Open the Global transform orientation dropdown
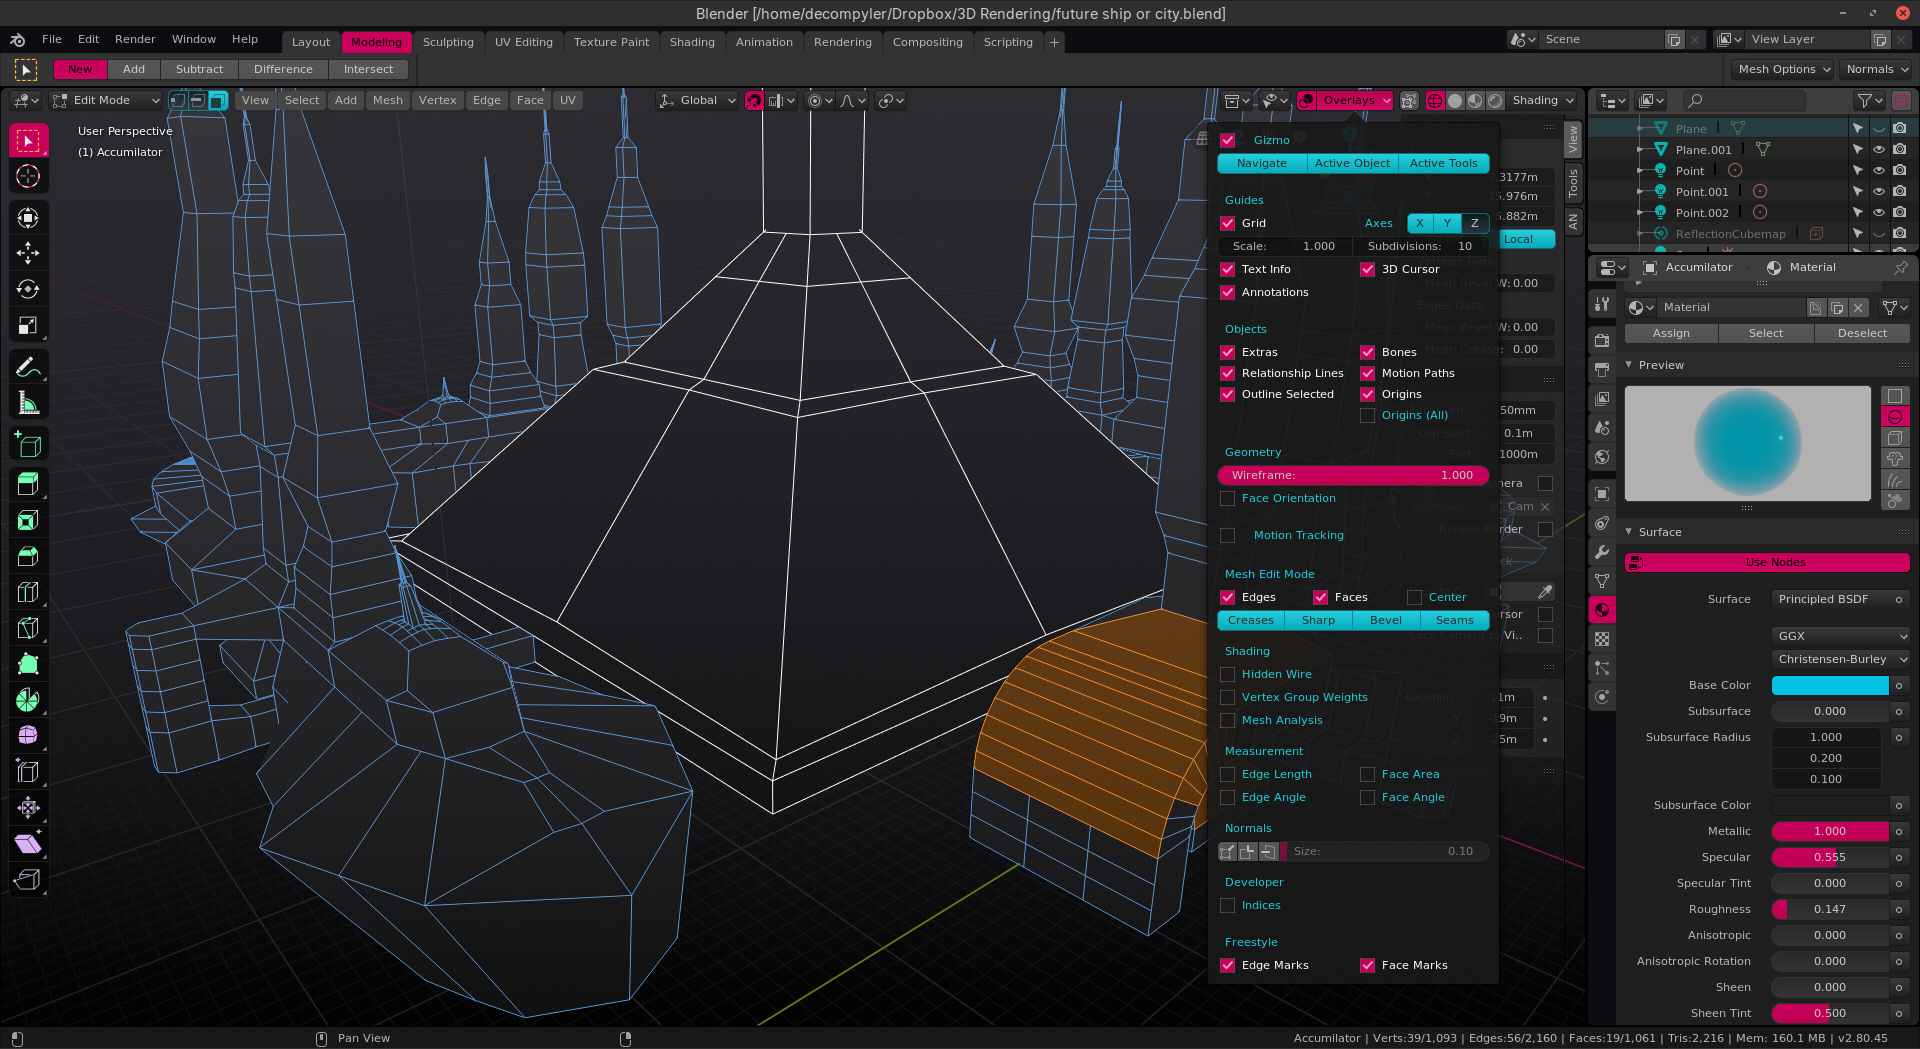 (698, 101)
